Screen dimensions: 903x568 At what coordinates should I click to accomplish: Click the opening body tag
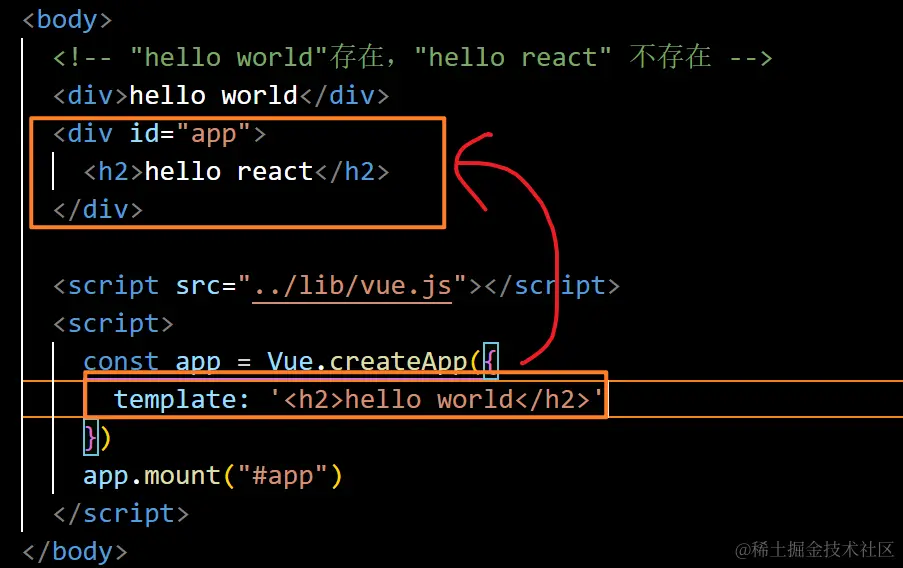[x=67, y=20]
